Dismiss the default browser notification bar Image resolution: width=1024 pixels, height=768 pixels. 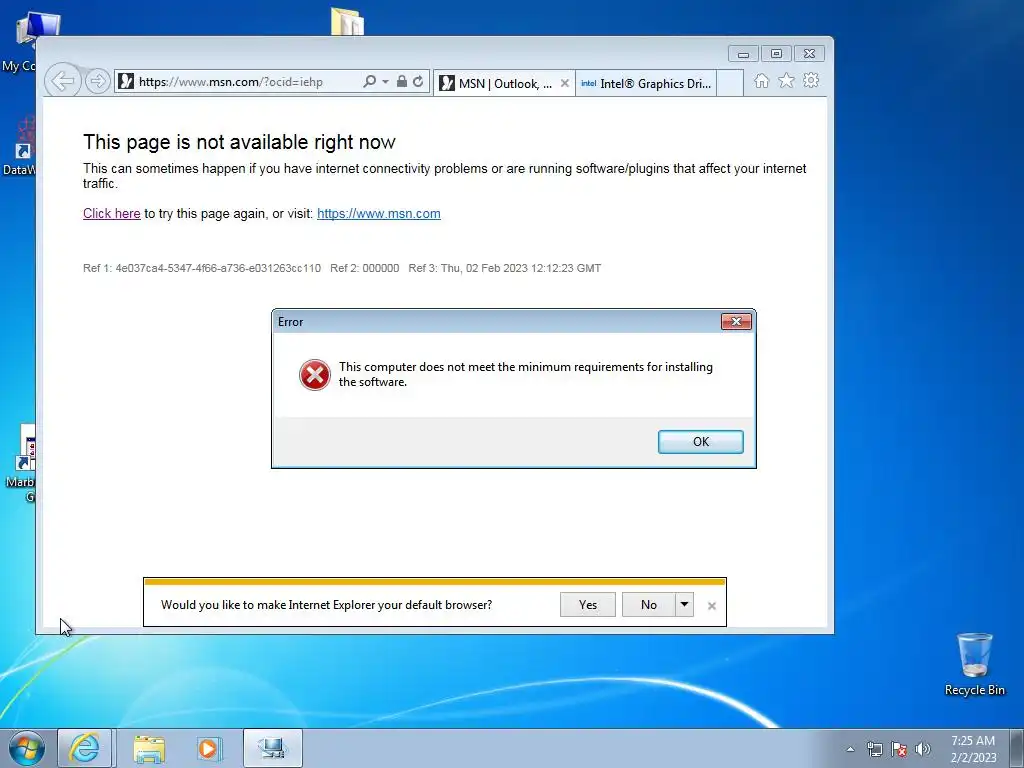(x=712, y=606)
